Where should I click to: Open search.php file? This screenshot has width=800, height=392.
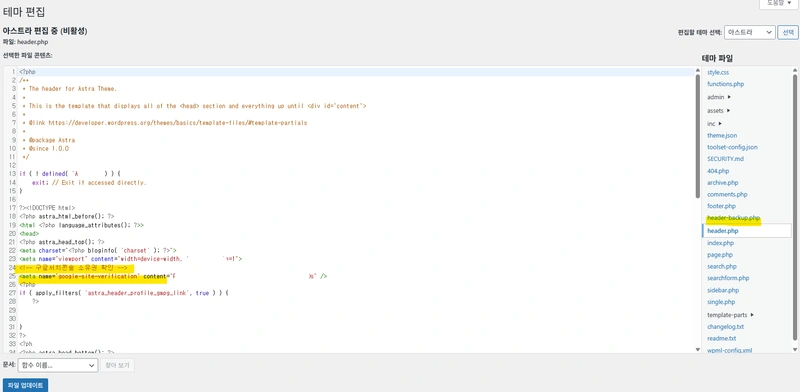click(x=722, y=266)
